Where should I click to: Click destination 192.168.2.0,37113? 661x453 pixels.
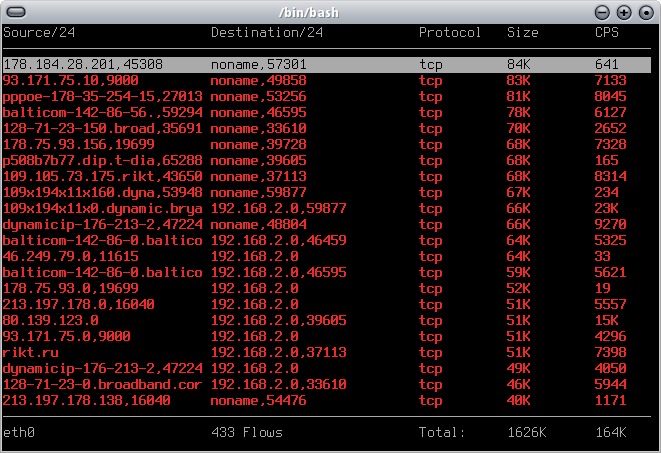pyautogui.click(x=279, y=353)
